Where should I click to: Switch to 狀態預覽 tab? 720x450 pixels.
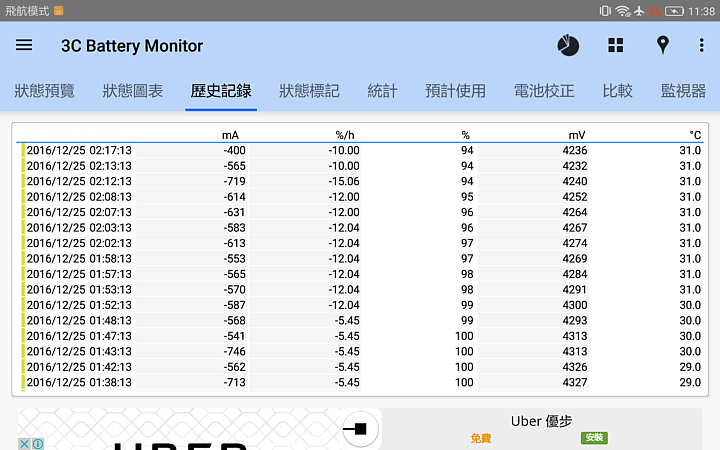[45, 91]
